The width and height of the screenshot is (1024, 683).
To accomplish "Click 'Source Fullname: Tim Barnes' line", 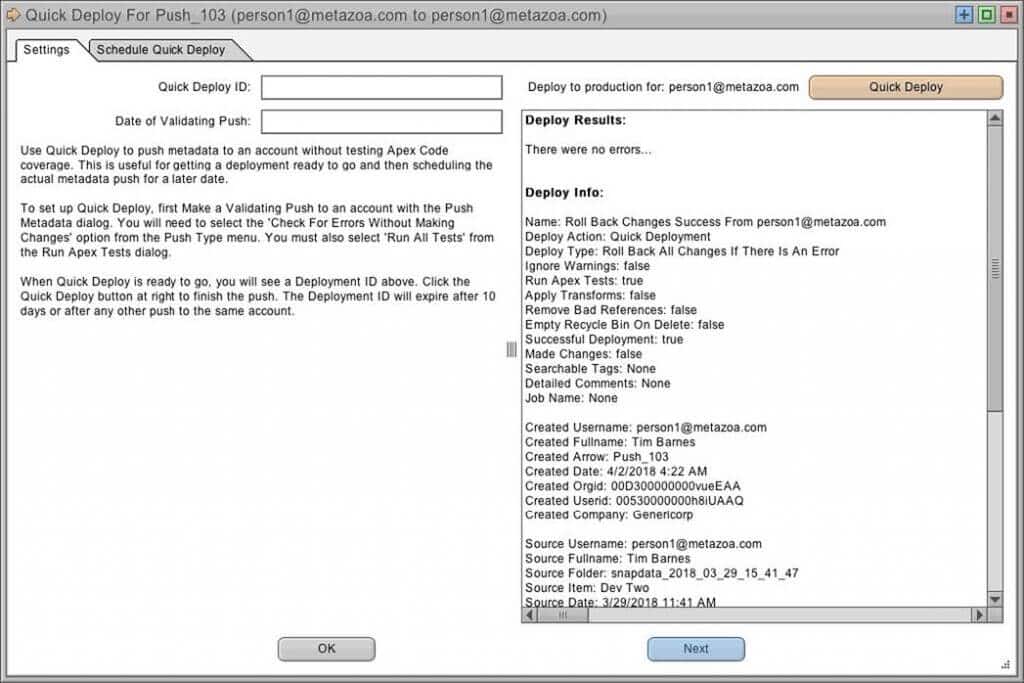I will [607, 558].
